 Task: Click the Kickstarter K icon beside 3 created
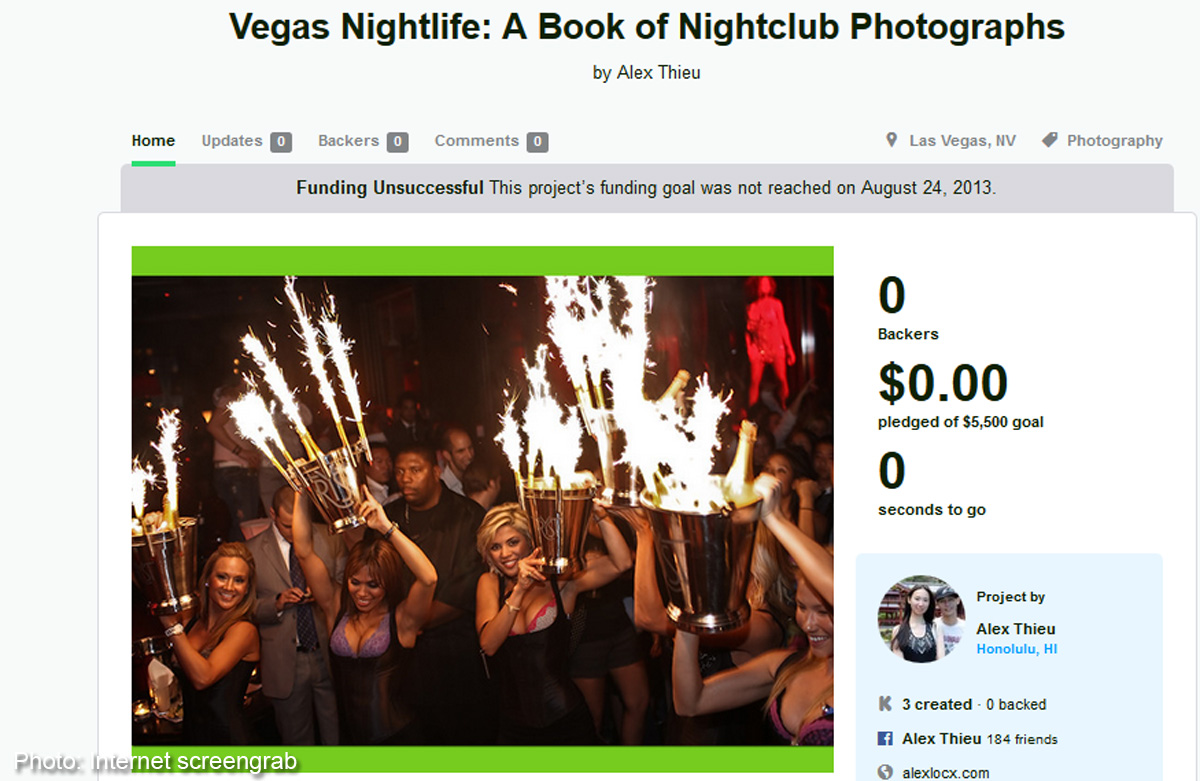(x=885, y=704)
